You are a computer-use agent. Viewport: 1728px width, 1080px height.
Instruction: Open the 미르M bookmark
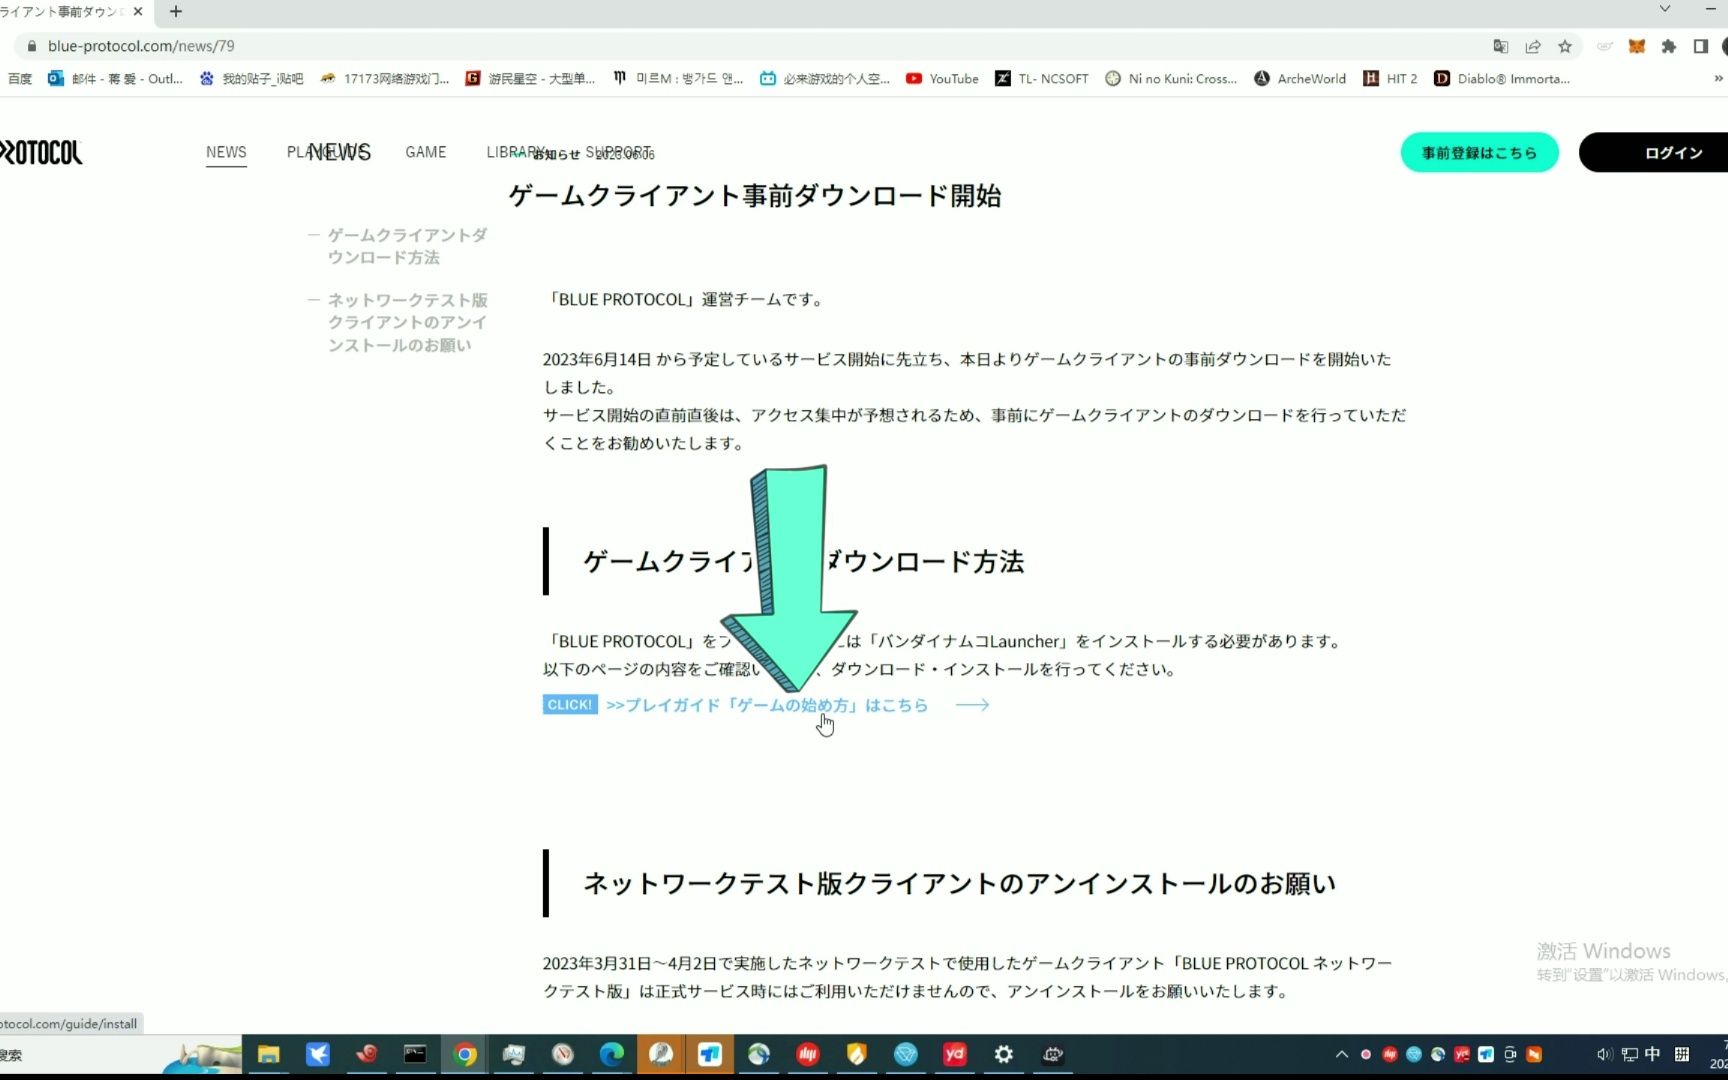click(x=678, y=78)
